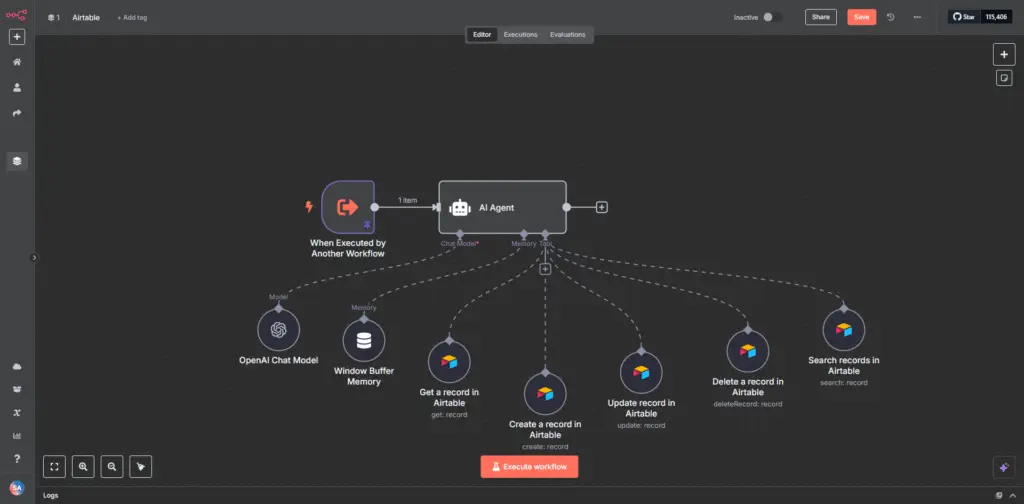Open the templates icon below the cloud
1024x504 pixels.
coord(17,390)
